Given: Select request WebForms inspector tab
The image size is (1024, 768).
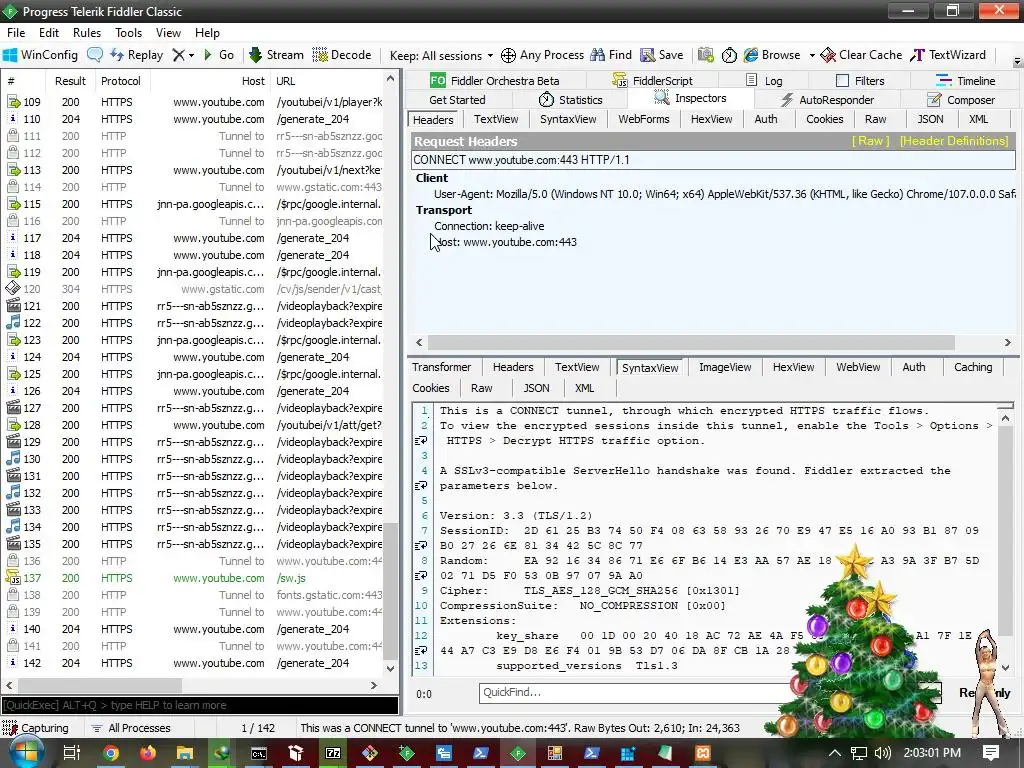Looking at the screenshot, I should (643, 119).
